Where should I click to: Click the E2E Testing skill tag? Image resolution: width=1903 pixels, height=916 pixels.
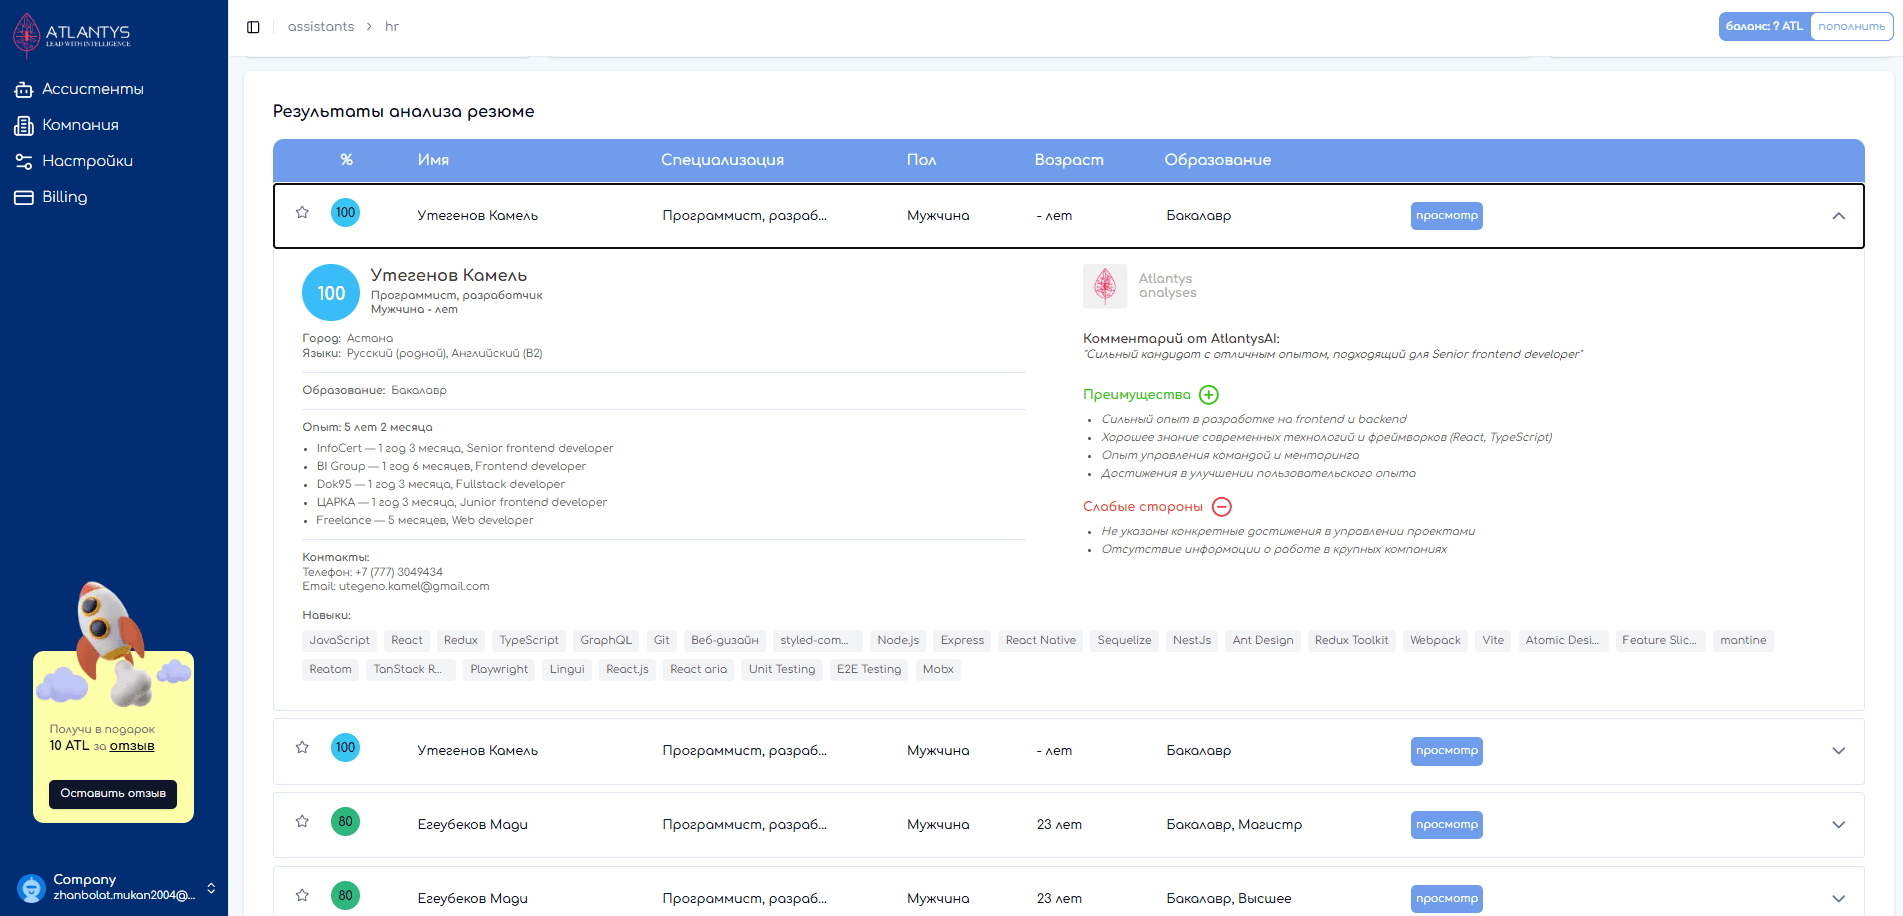(869, 670)
